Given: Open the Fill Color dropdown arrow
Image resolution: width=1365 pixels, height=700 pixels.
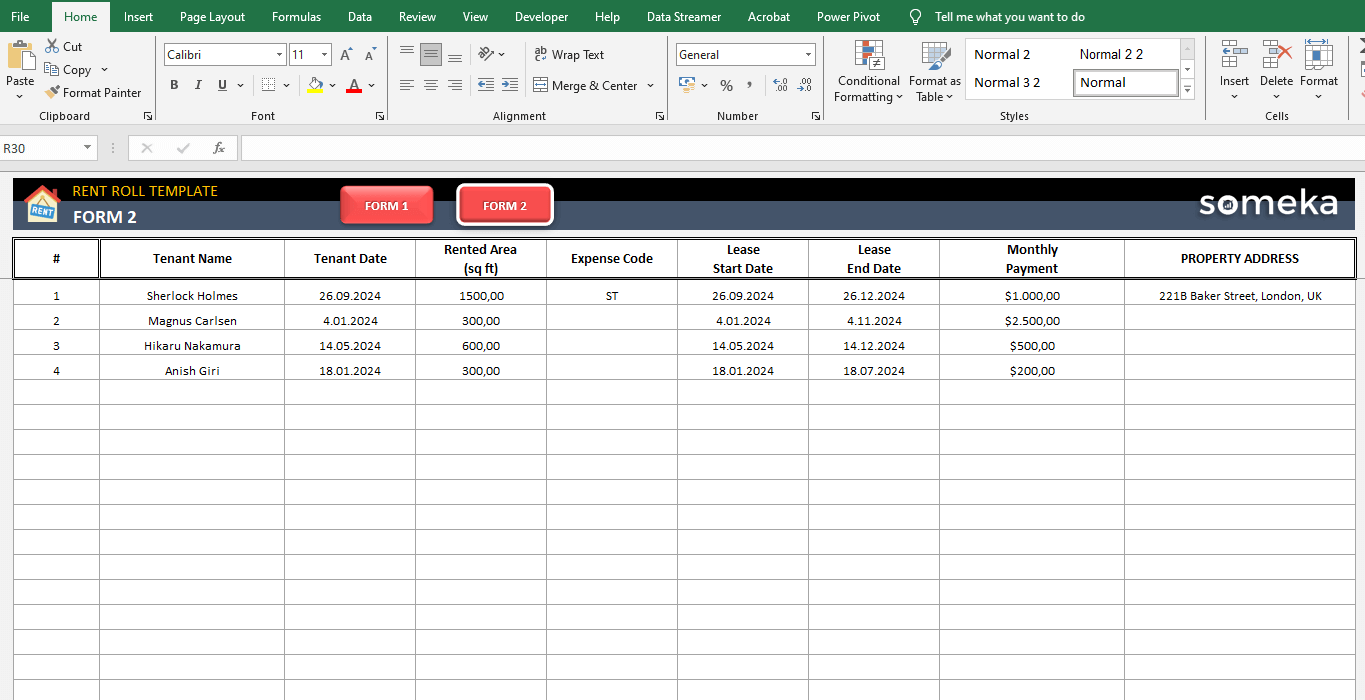Looking at the screenshot, I should coord(330,86).
